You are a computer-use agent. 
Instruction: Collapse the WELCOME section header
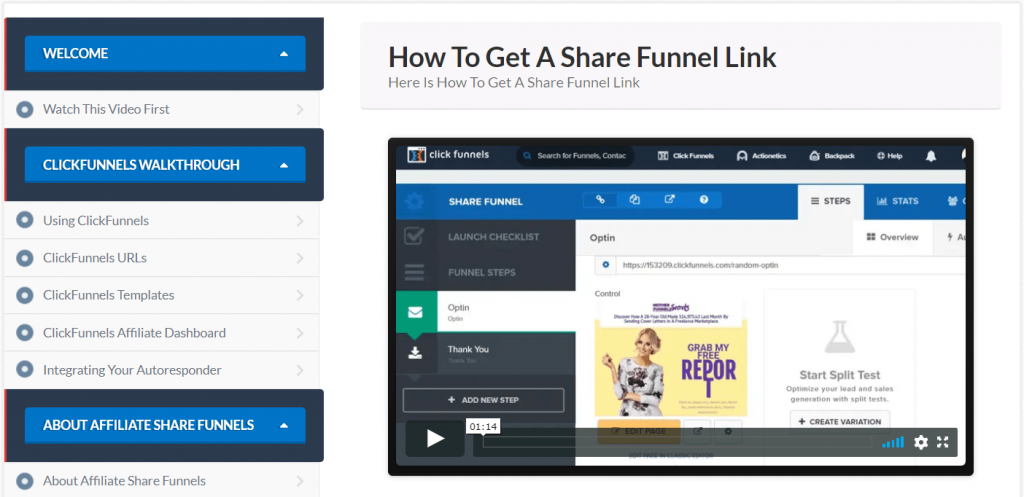(x=165, y=54)
